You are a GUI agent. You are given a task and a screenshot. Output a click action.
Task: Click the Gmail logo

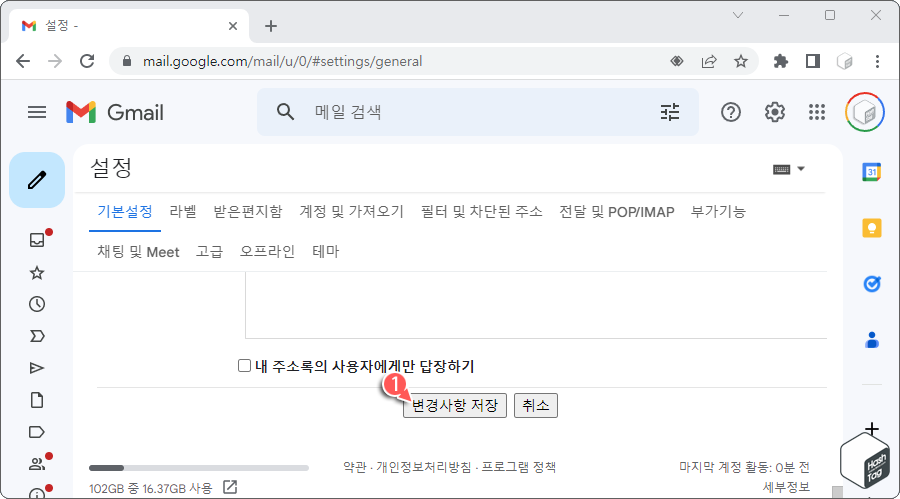click(115, 112)
